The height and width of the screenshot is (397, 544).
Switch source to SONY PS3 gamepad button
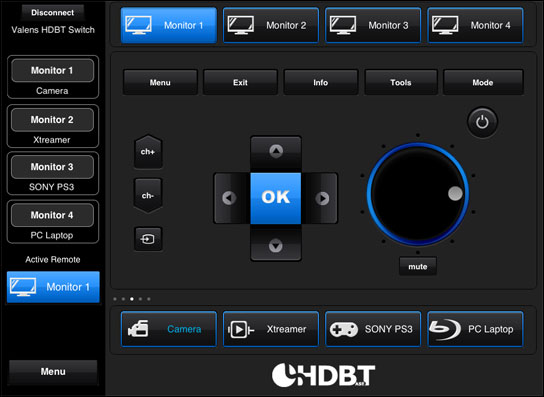[373, 329]
